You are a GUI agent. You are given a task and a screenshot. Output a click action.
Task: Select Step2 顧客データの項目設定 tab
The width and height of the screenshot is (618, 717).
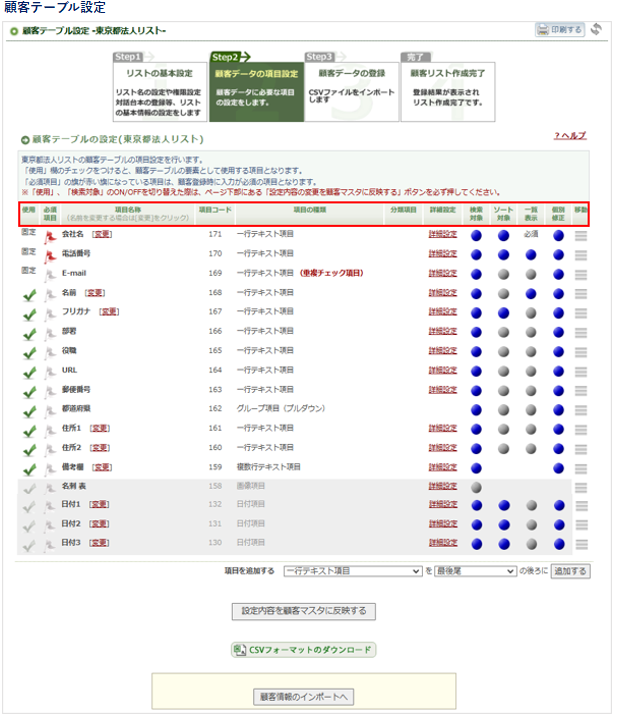[x=257, y=87]
